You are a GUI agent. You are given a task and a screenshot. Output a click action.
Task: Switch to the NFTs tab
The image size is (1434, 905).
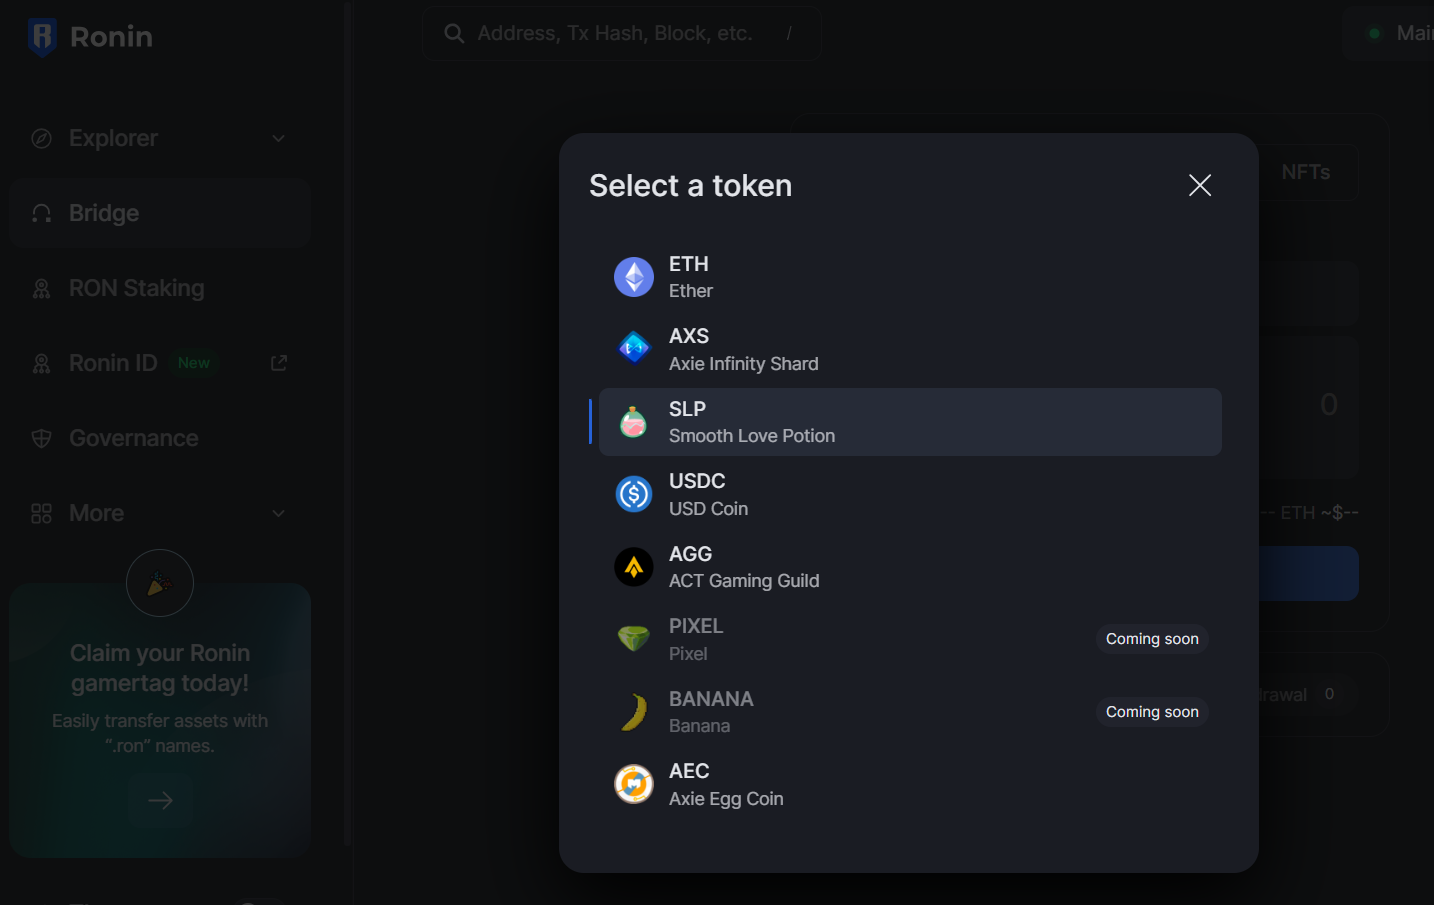(x=1305, y=172)
